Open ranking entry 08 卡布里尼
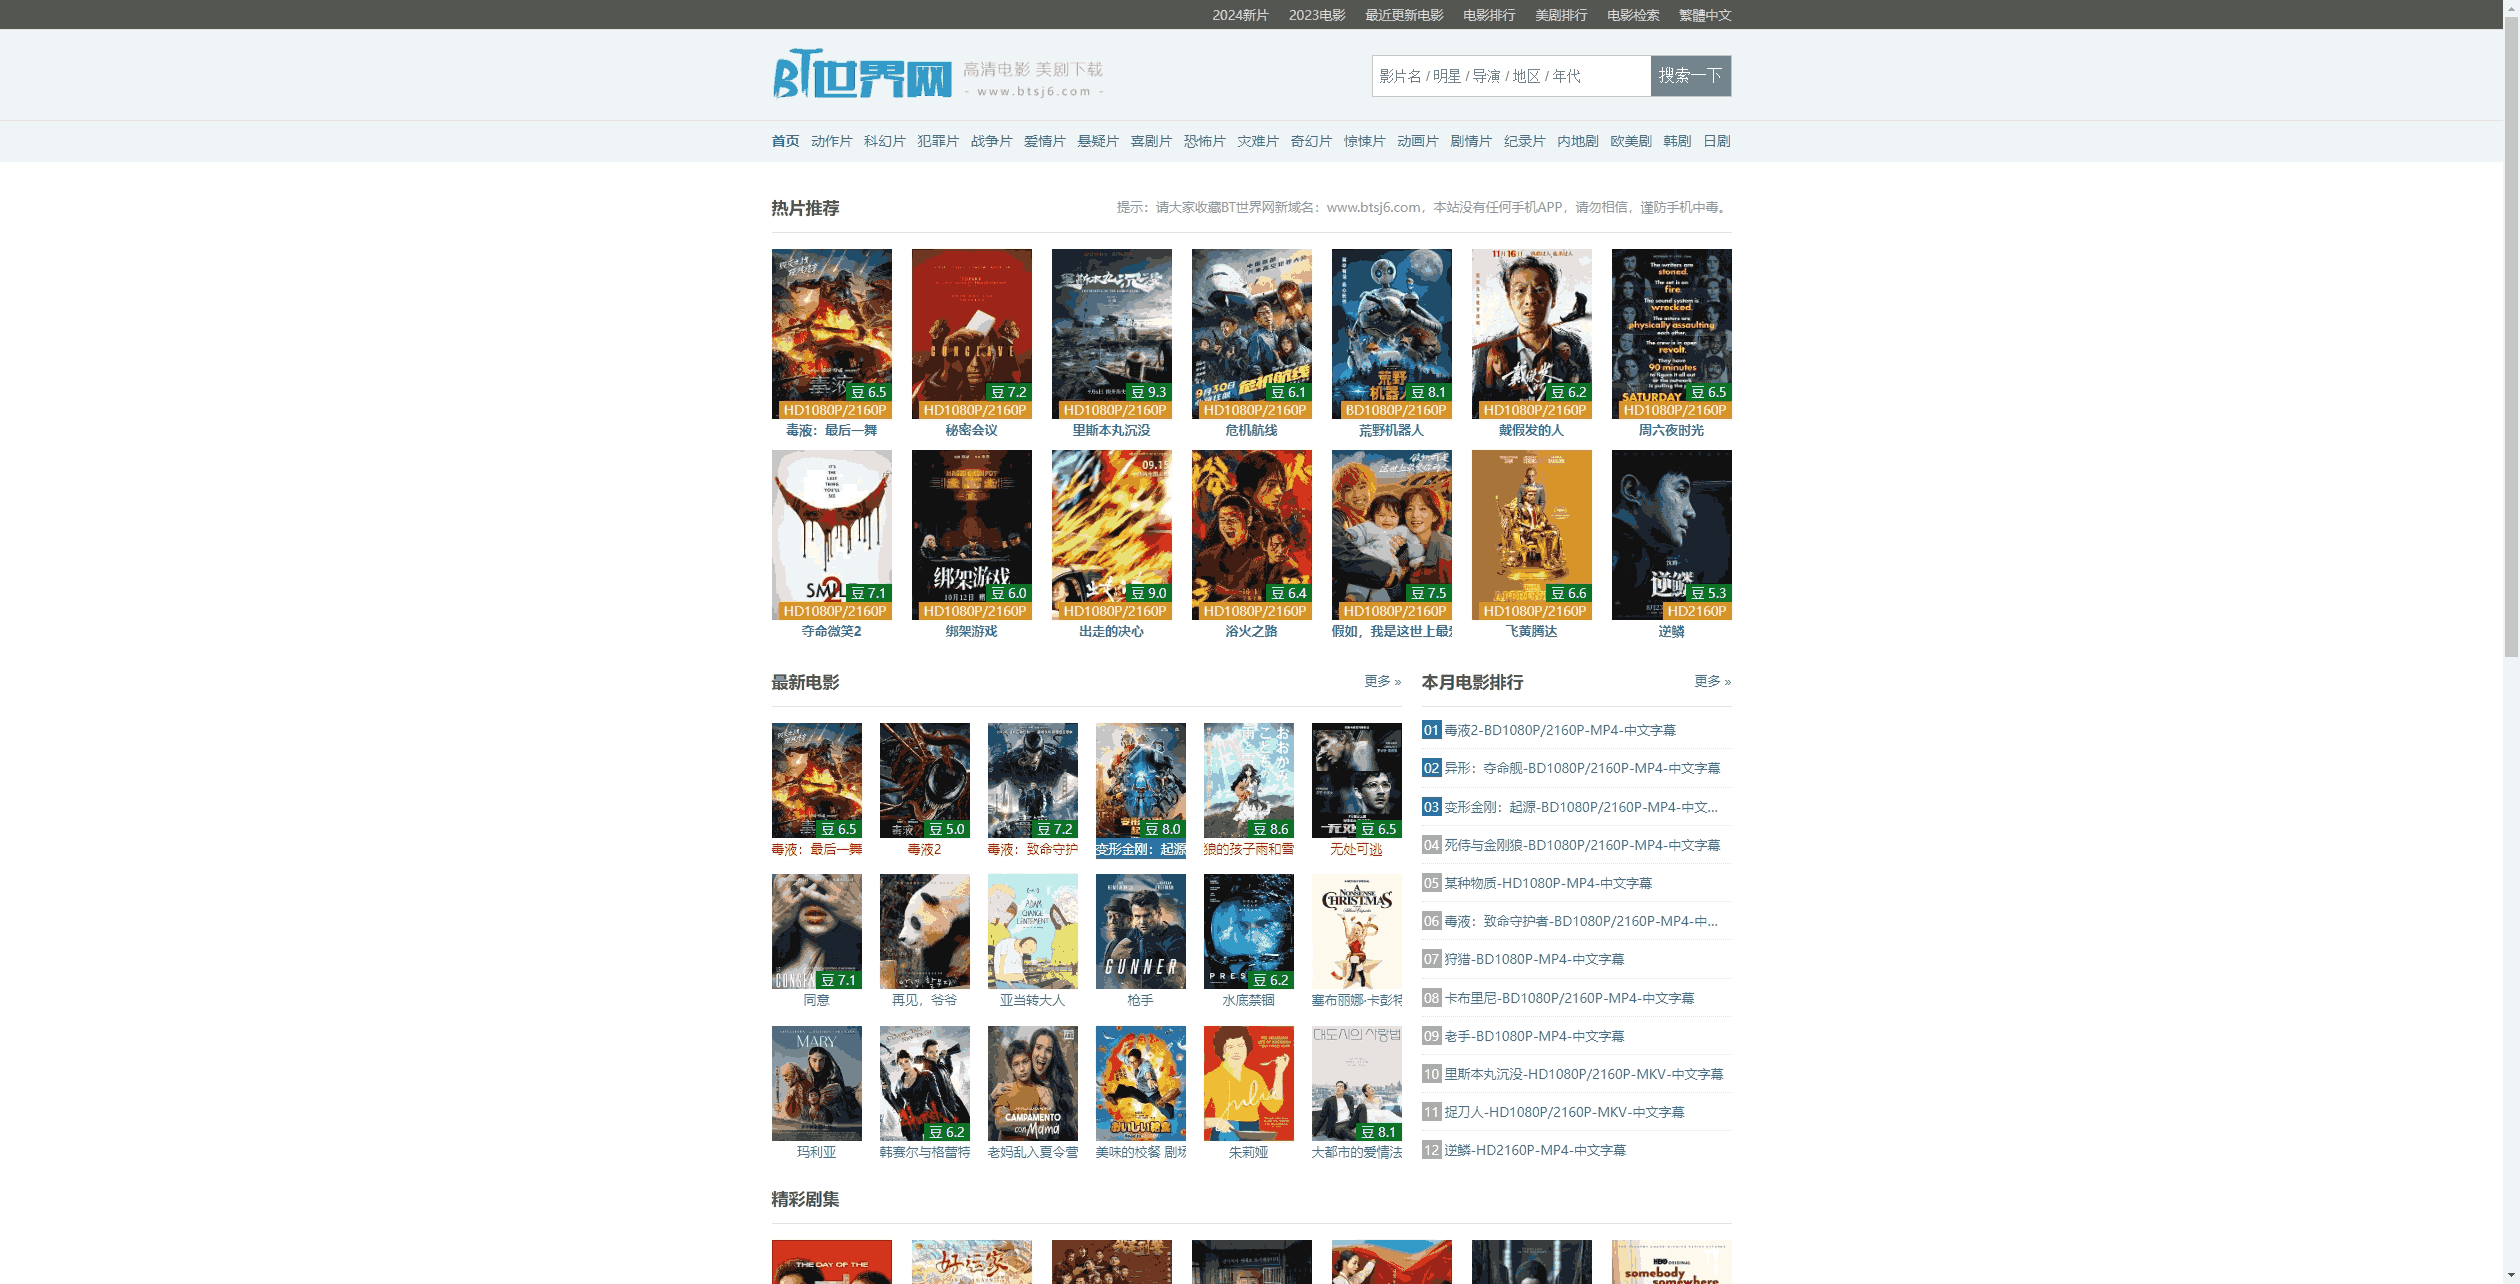This screenshot has width=2520, height=1284. 1569,998
